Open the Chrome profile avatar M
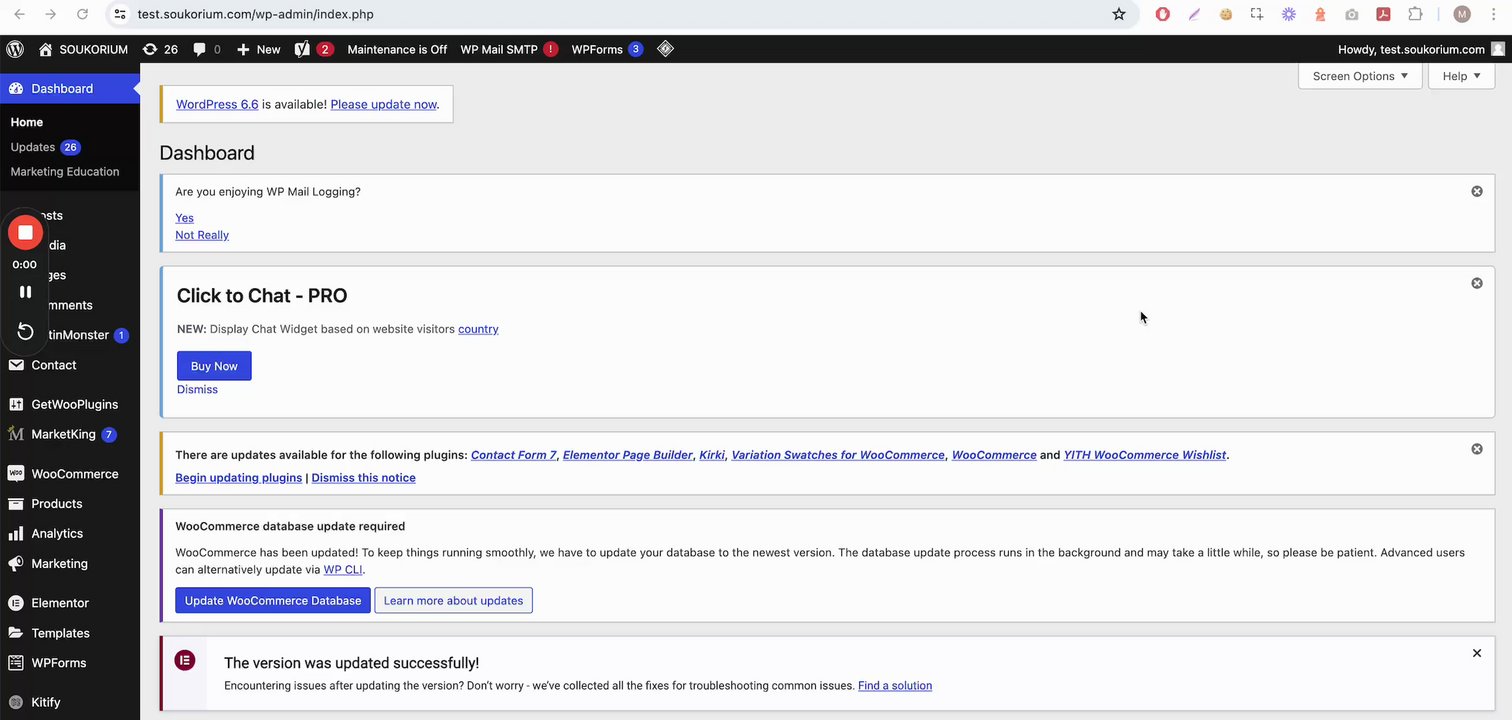Image resolution: width=1512 pixels, height=720 pixels. [x=1462, y=14]
